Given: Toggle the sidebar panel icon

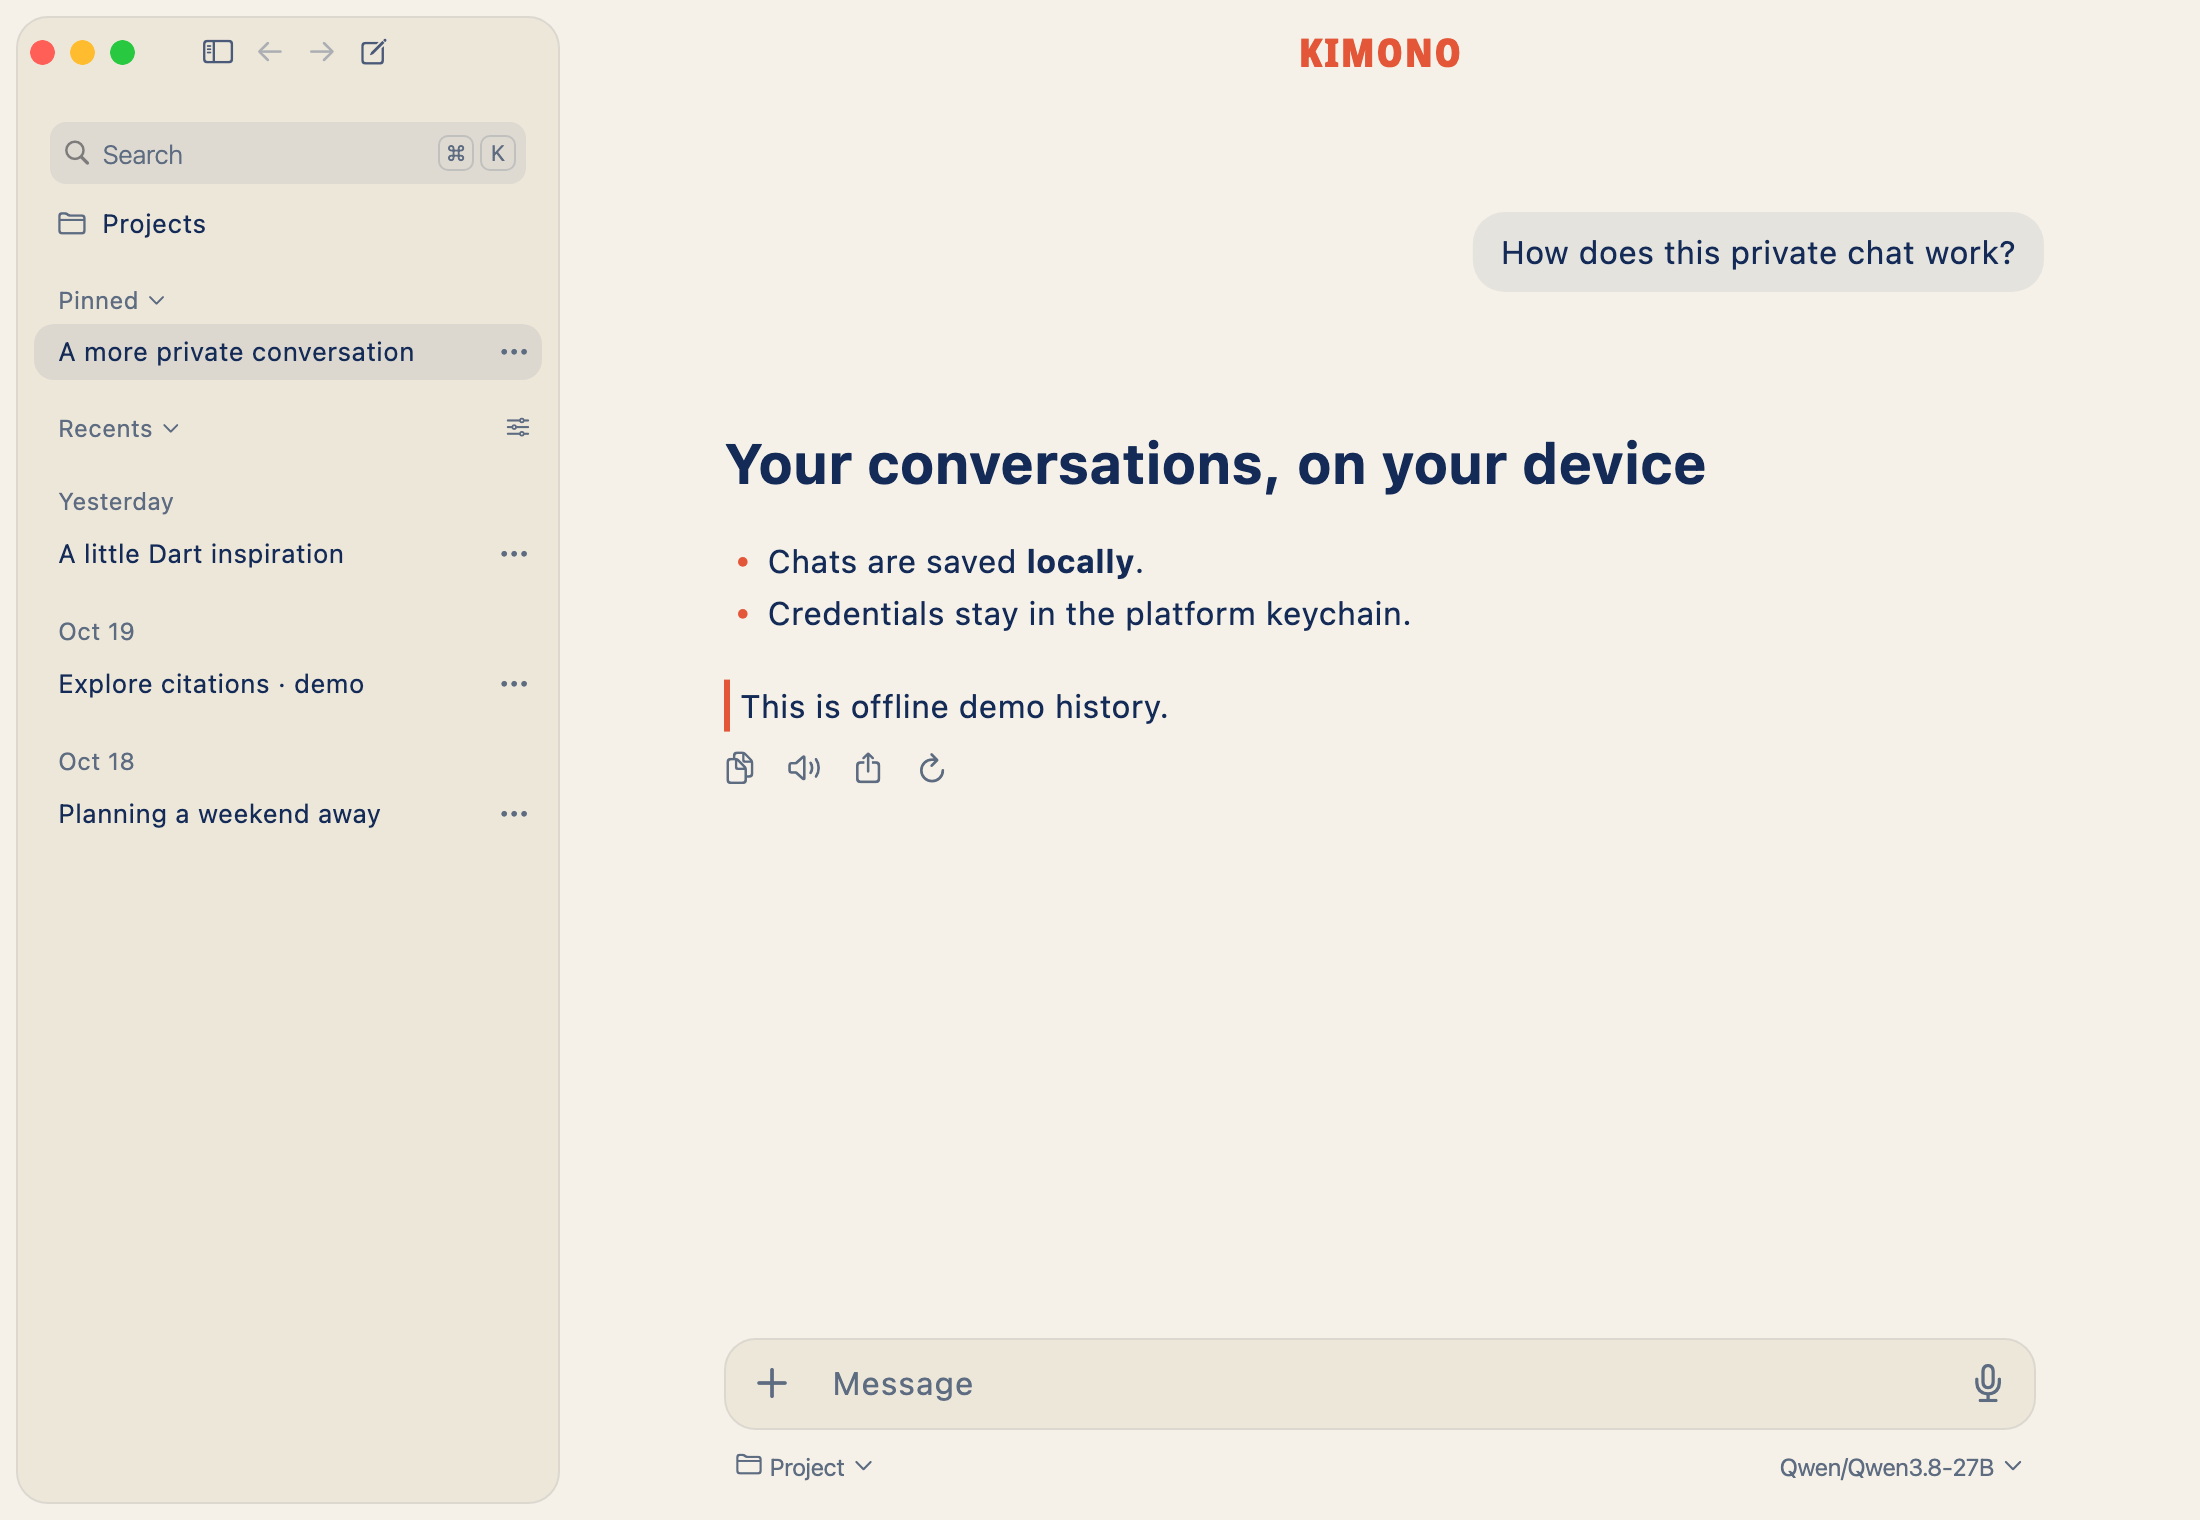Looking at the screenshot, I should (x=217, y=52).
